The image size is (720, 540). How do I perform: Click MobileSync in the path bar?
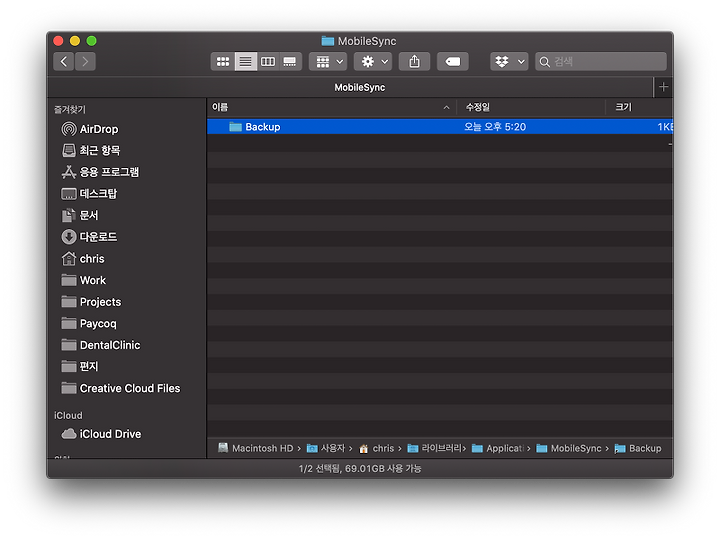(569, 448)
